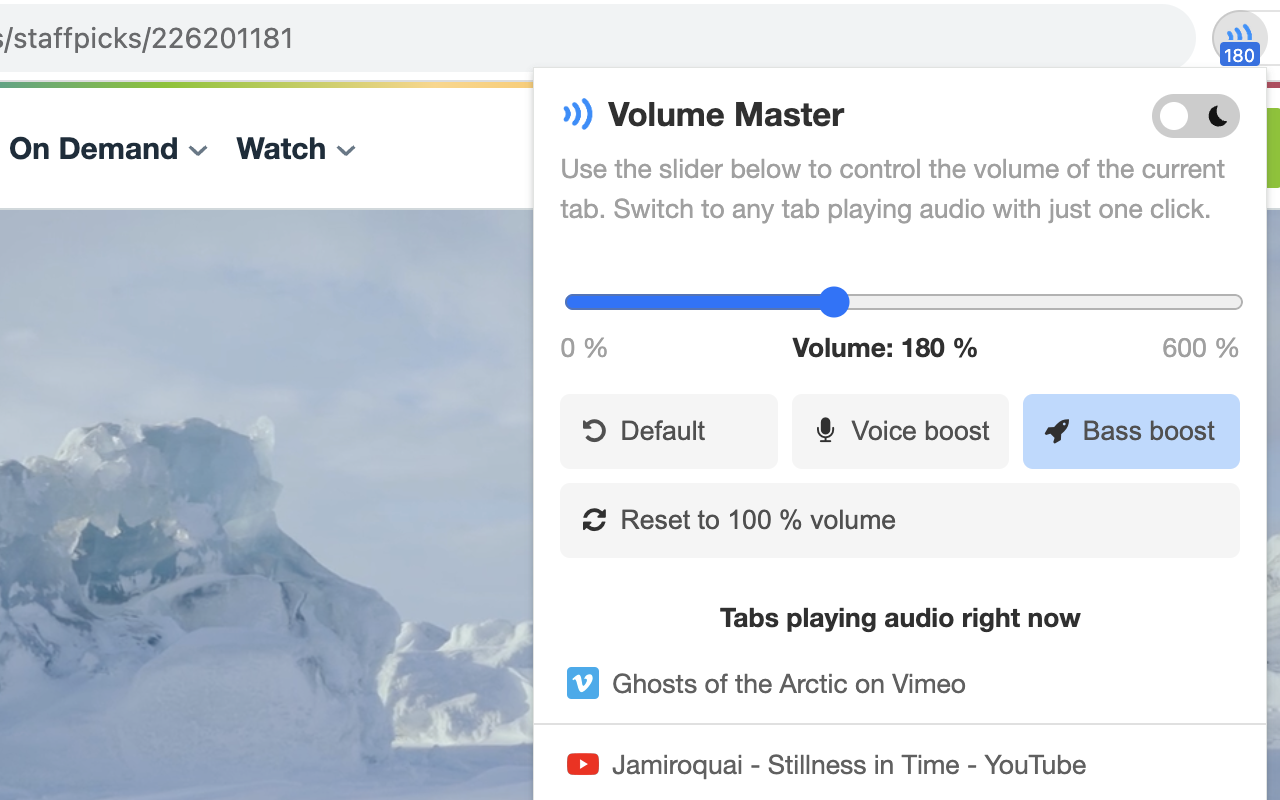This screenshot has height=800, width=1280.
Task: Click the Vimeo icon next to Ghosts of the Arctic
Action: tap(583, 684)
